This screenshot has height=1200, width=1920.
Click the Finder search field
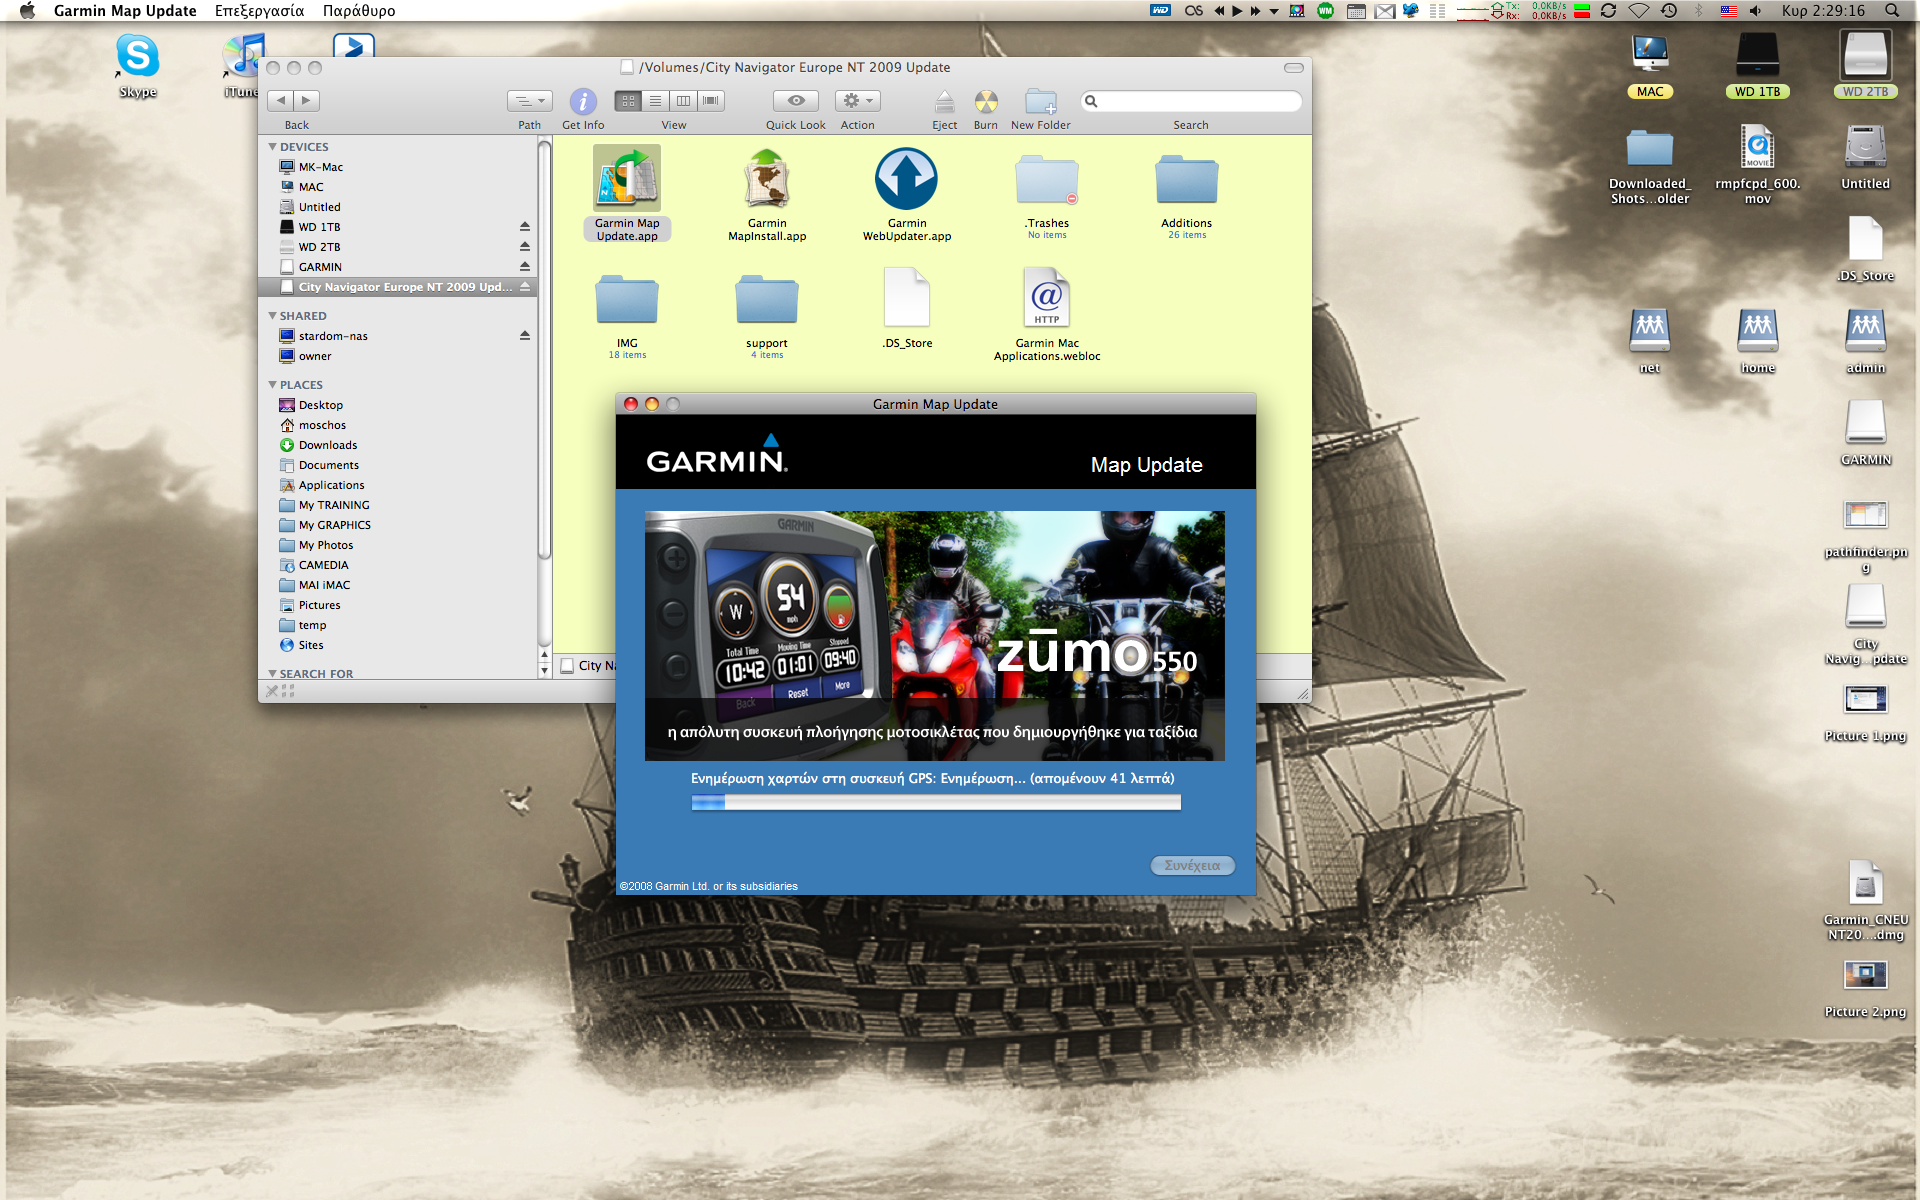click(x=1191, y=101)
